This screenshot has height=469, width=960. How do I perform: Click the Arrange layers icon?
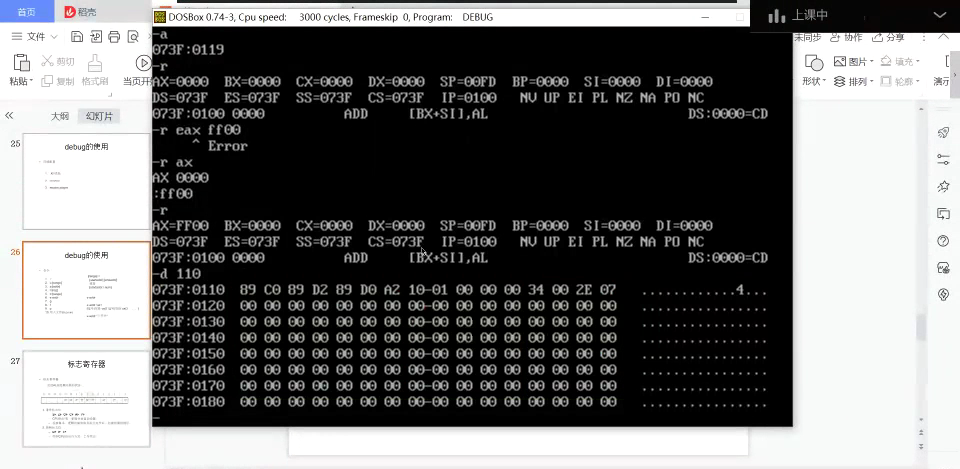(839, 81)
